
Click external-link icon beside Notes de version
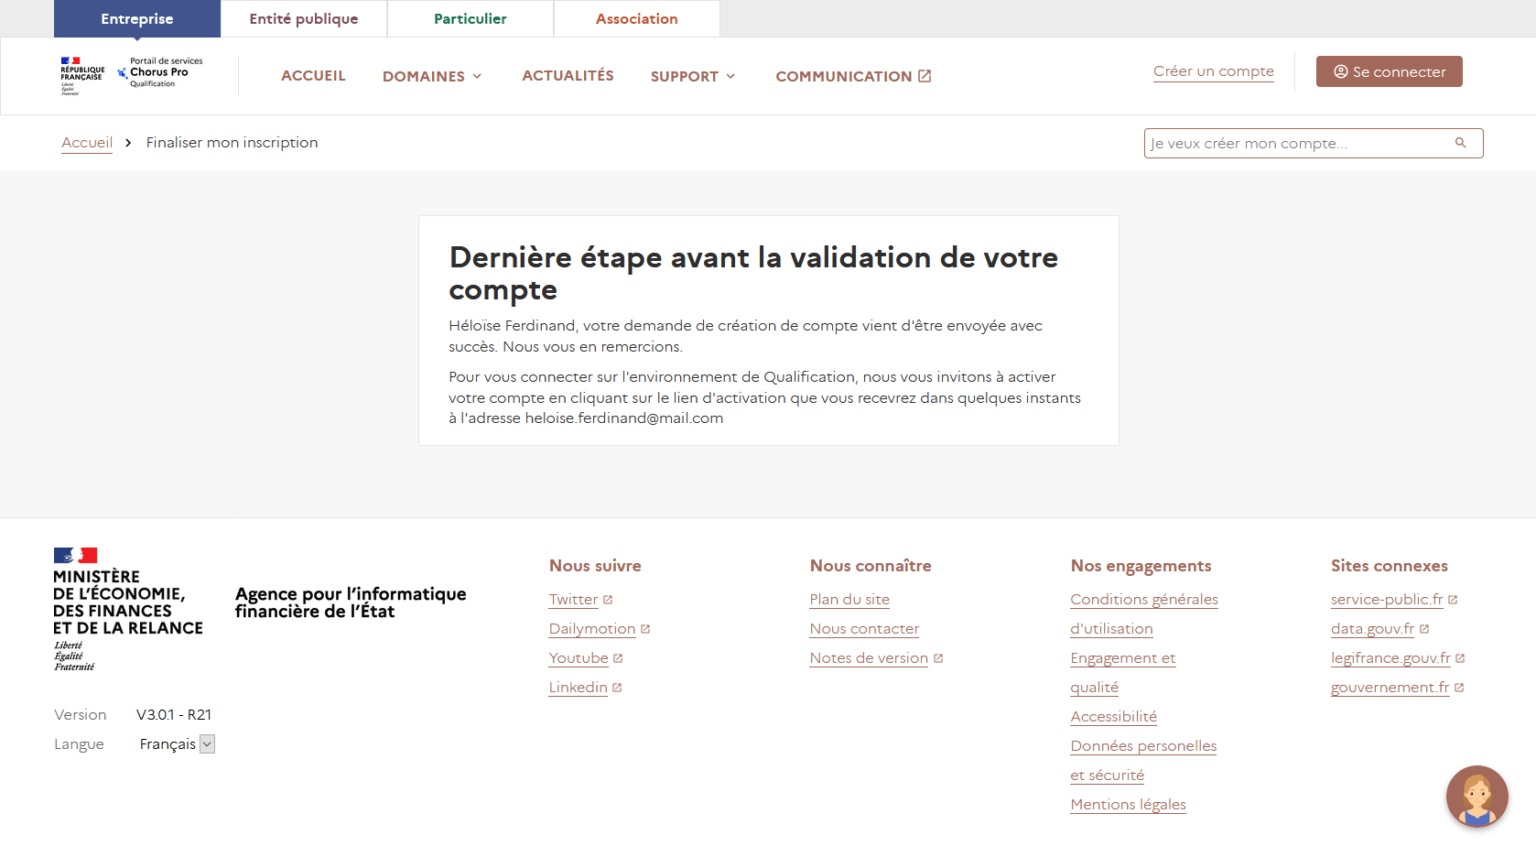[938, 658]
